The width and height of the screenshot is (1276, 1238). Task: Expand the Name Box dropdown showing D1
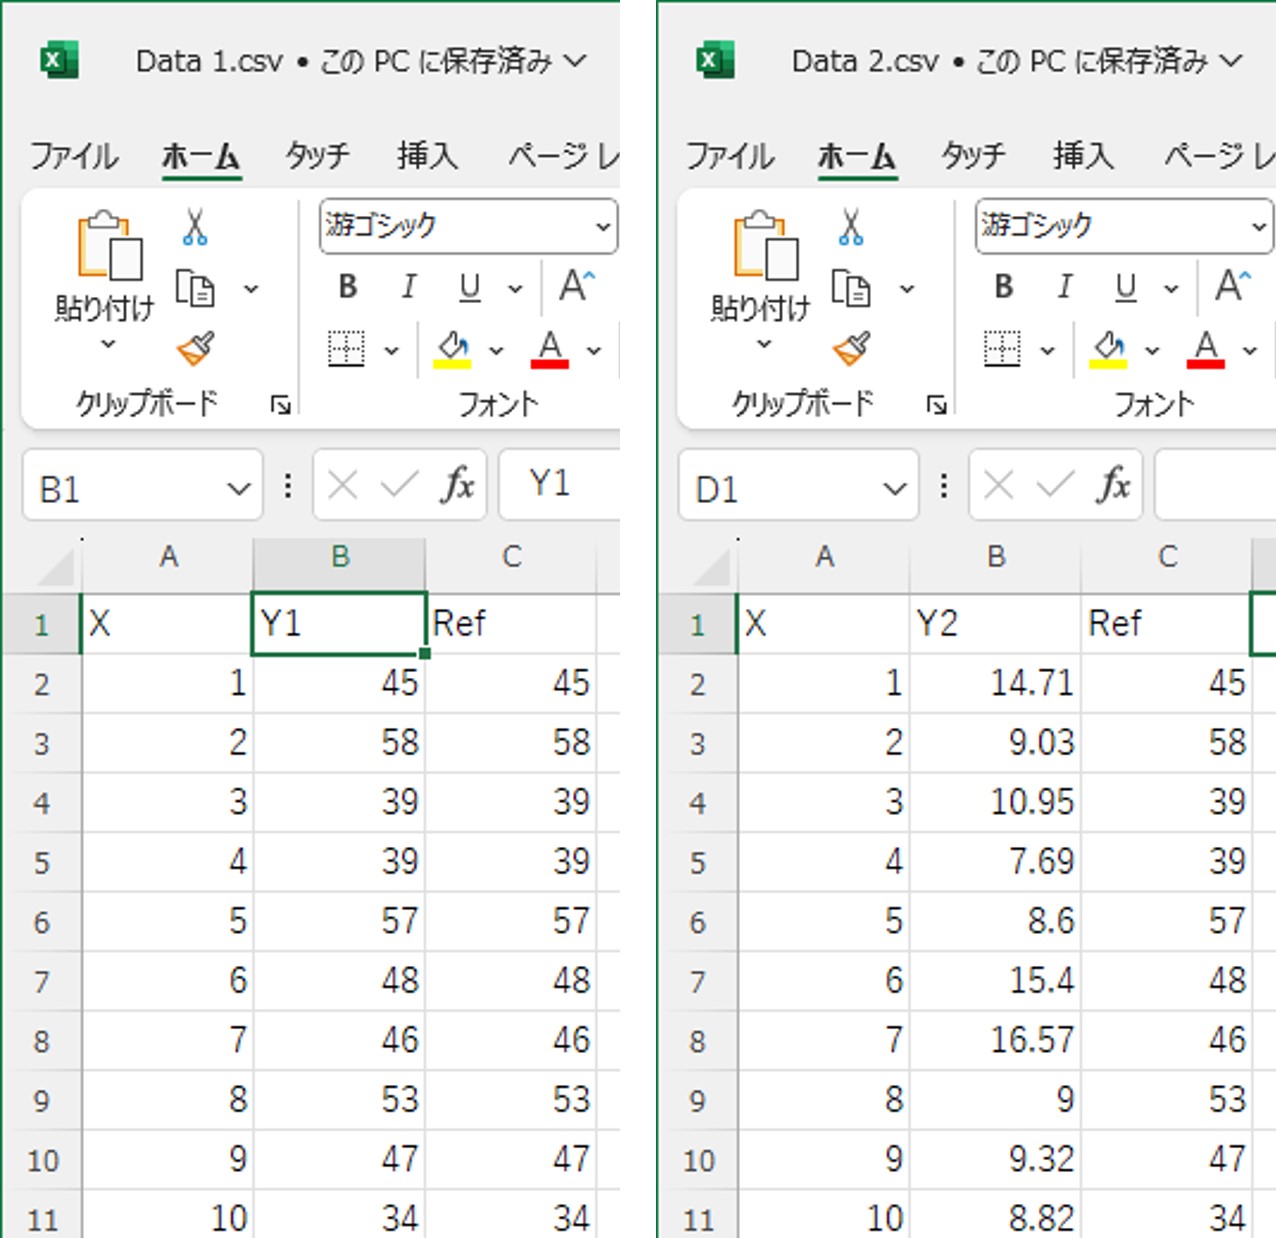pyautogui.click(x=894, y=489)
